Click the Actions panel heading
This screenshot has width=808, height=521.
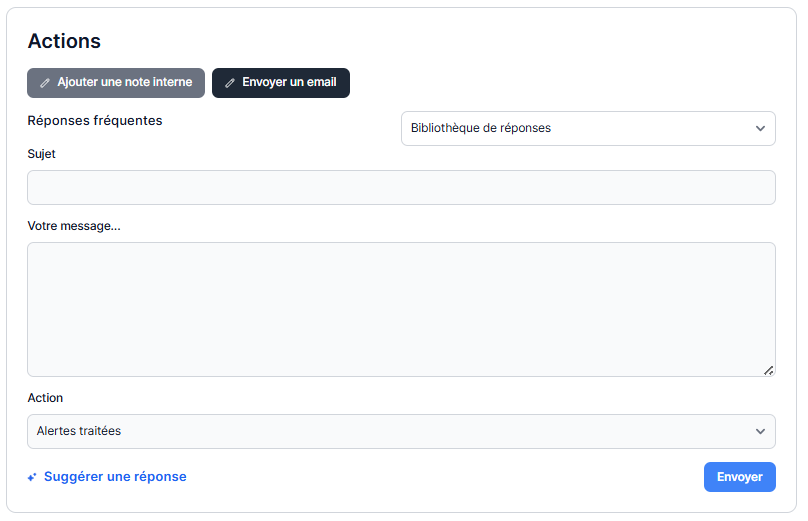64,41
